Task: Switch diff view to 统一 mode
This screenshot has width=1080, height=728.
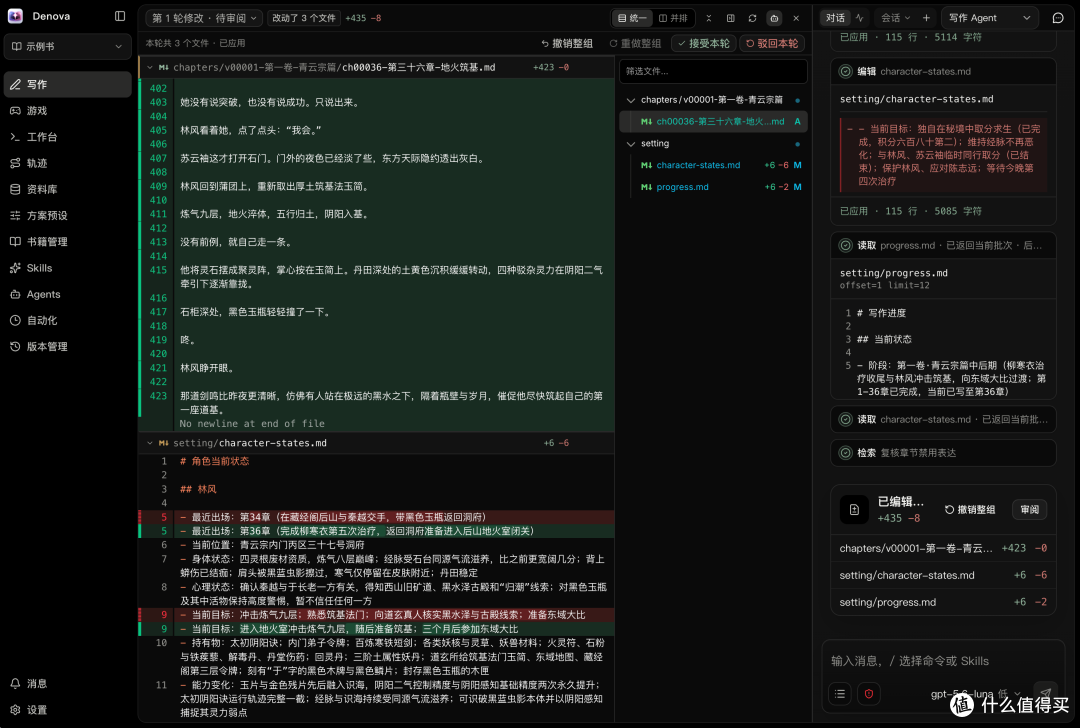Action: click(x=632, y=18)
